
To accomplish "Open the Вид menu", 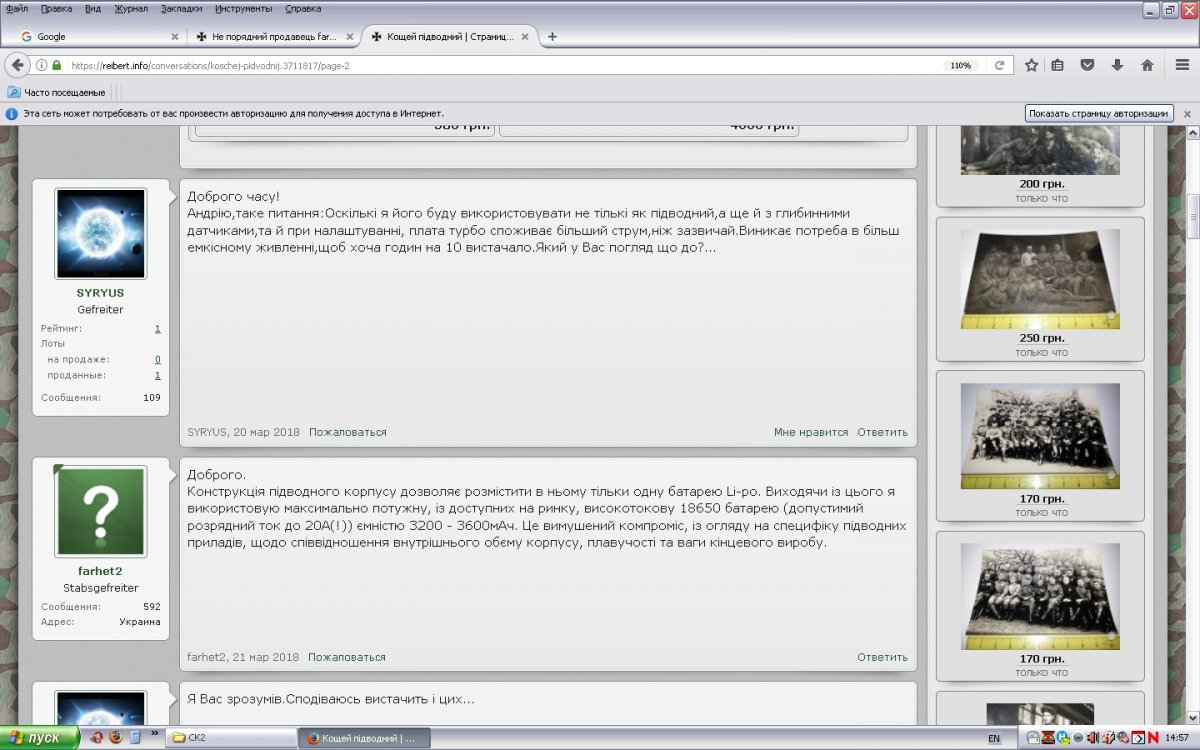I will [x=93, y=8].
